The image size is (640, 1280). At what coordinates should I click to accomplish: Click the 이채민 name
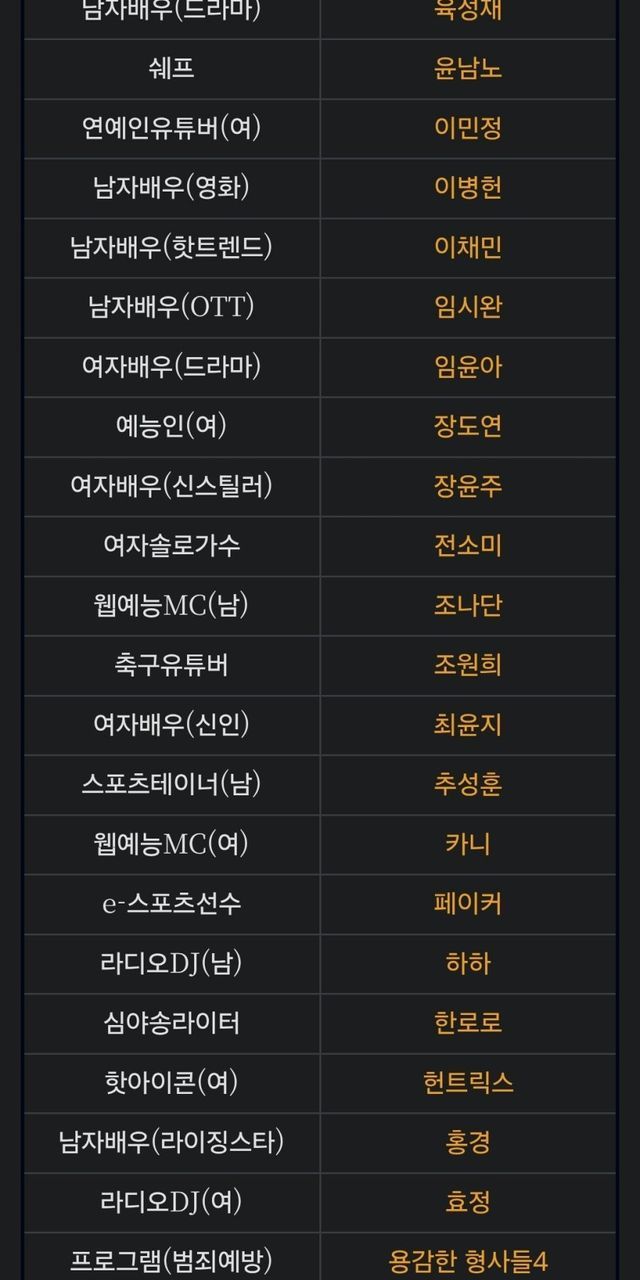click(x=468, y=247)
